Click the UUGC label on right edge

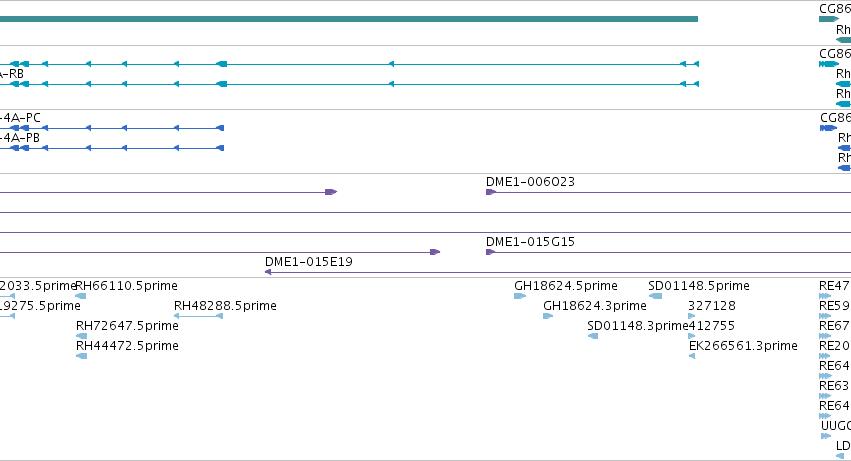tap(836, 426)
